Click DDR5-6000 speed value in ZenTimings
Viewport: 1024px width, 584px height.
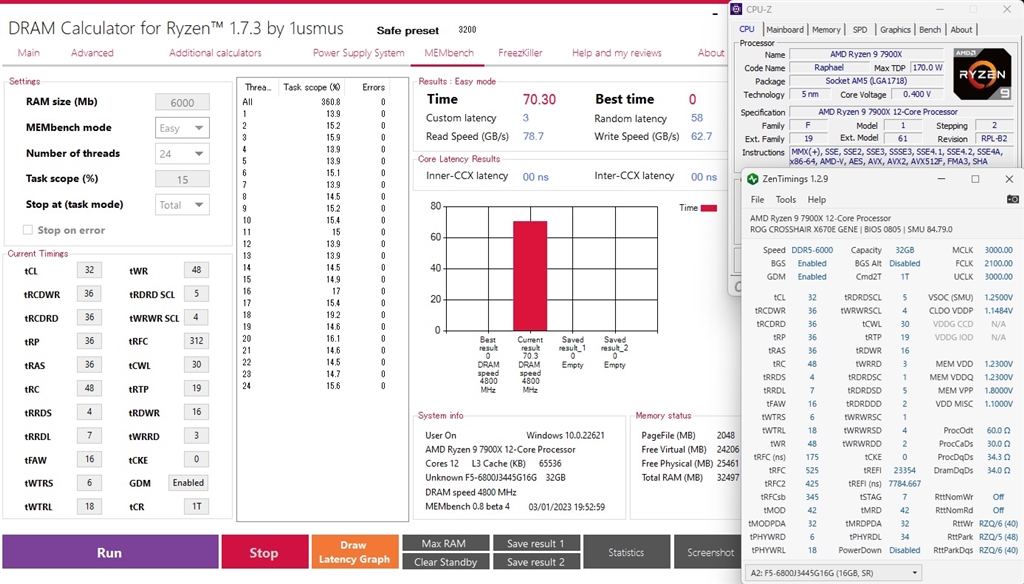(812, 250)
